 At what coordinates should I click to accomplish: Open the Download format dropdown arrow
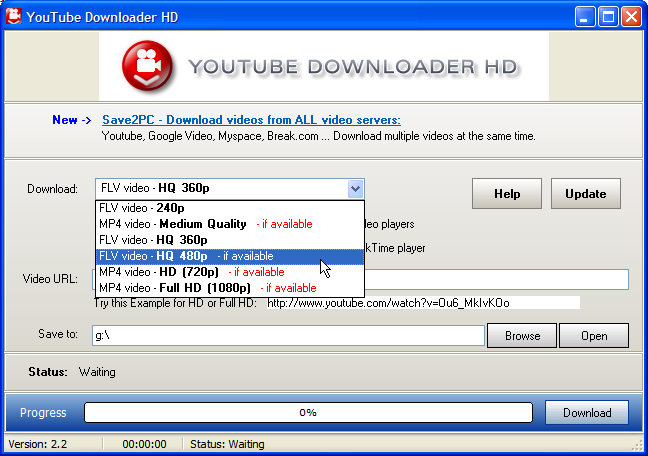[x=355, y=189]
